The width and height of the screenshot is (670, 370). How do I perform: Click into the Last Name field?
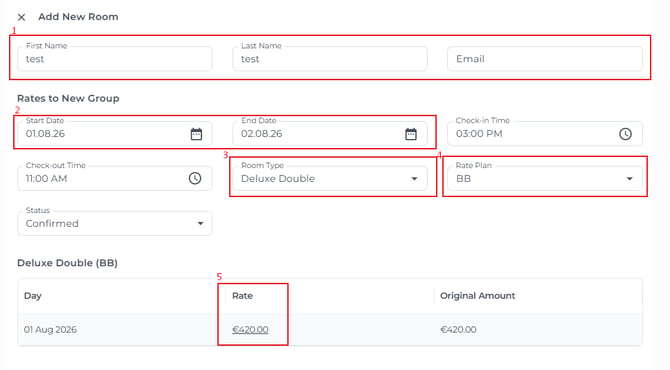point(329,59)
